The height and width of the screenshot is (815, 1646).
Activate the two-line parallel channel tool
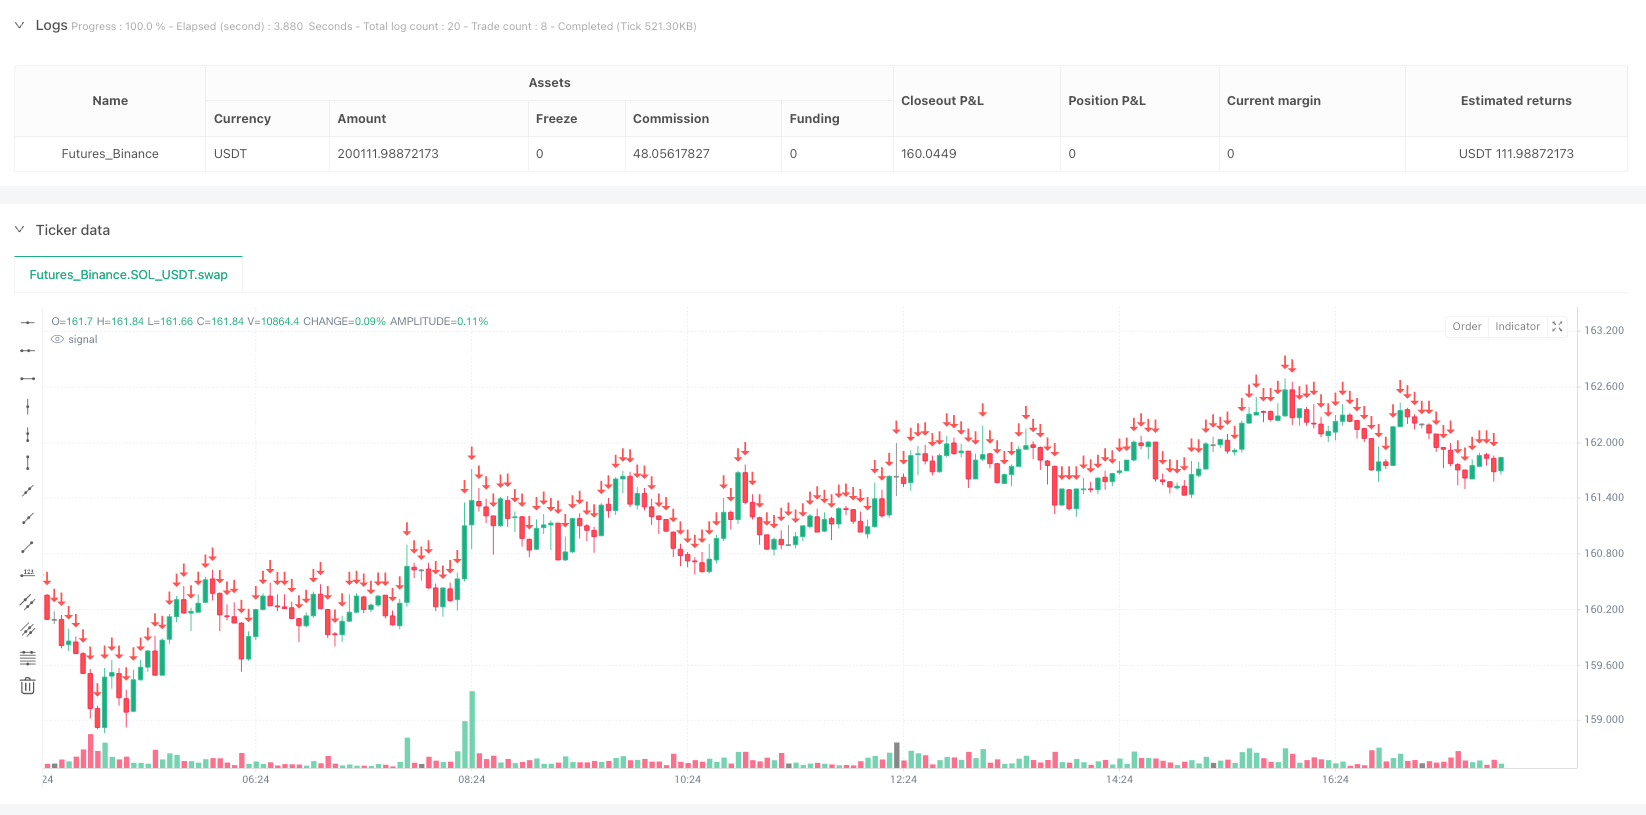tap(28, 602)
